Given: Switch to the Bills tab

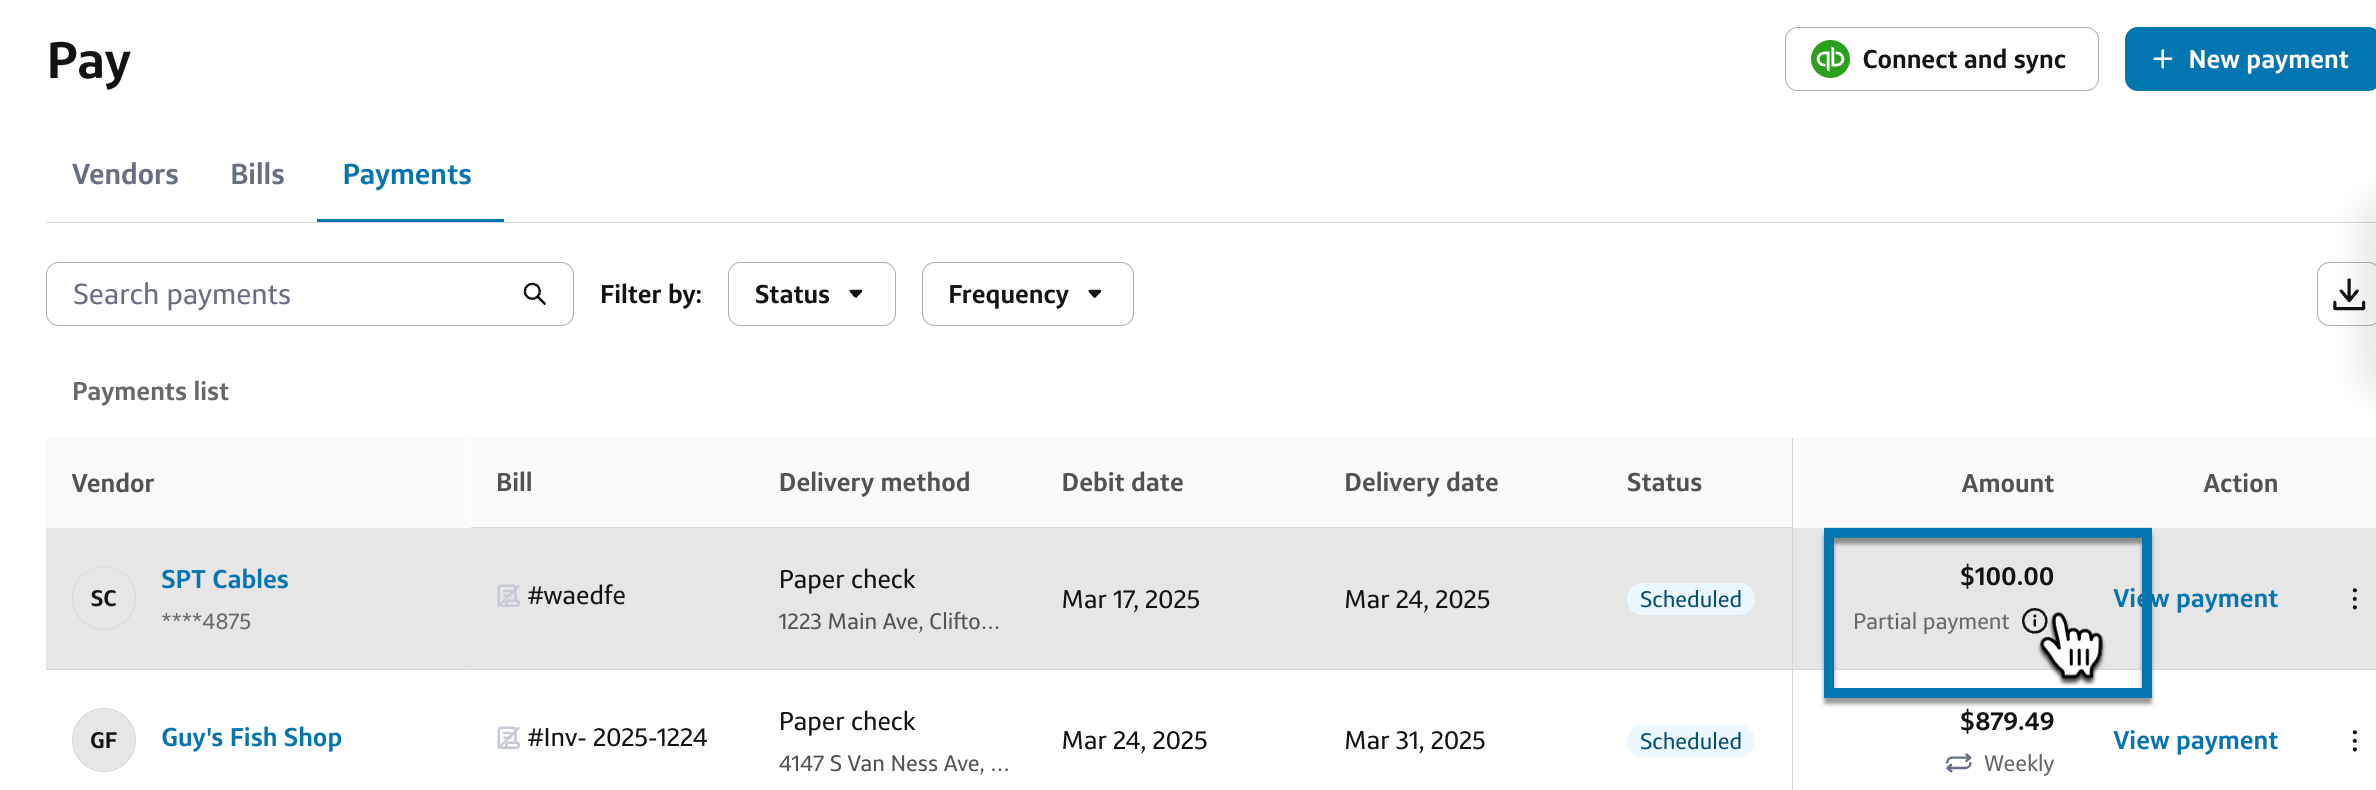Looking at the screenshot, I should coord(257,174).
